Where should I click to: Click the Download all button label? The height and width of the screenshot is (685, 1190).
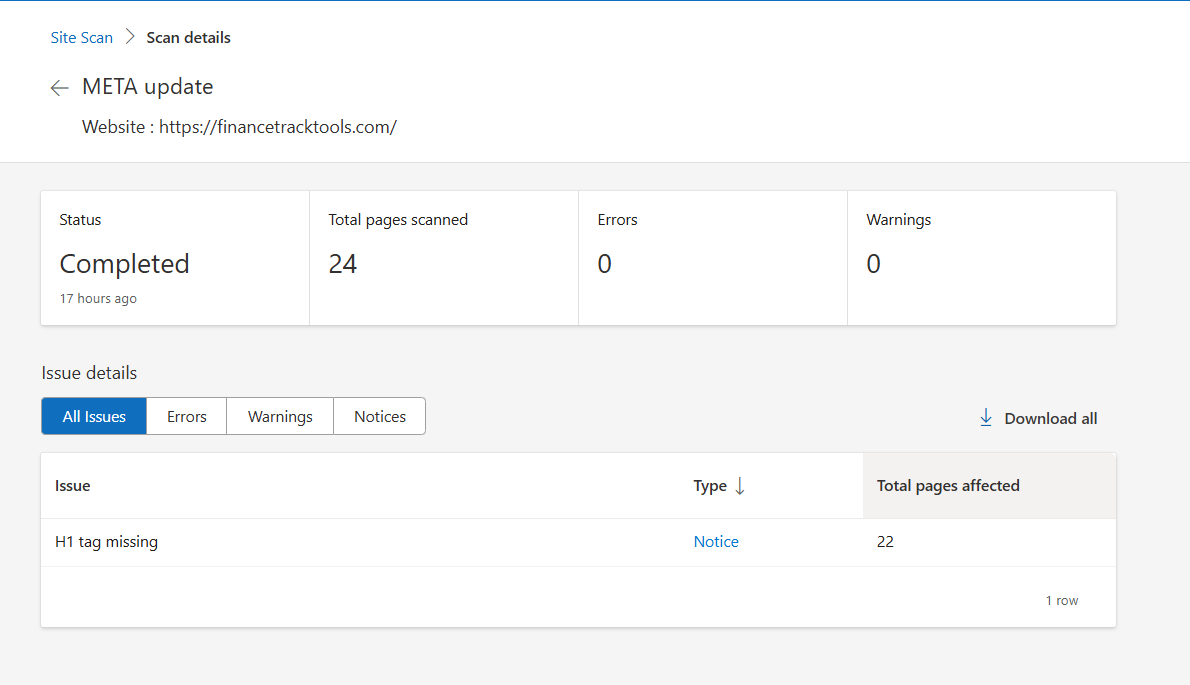point(1050,419)
